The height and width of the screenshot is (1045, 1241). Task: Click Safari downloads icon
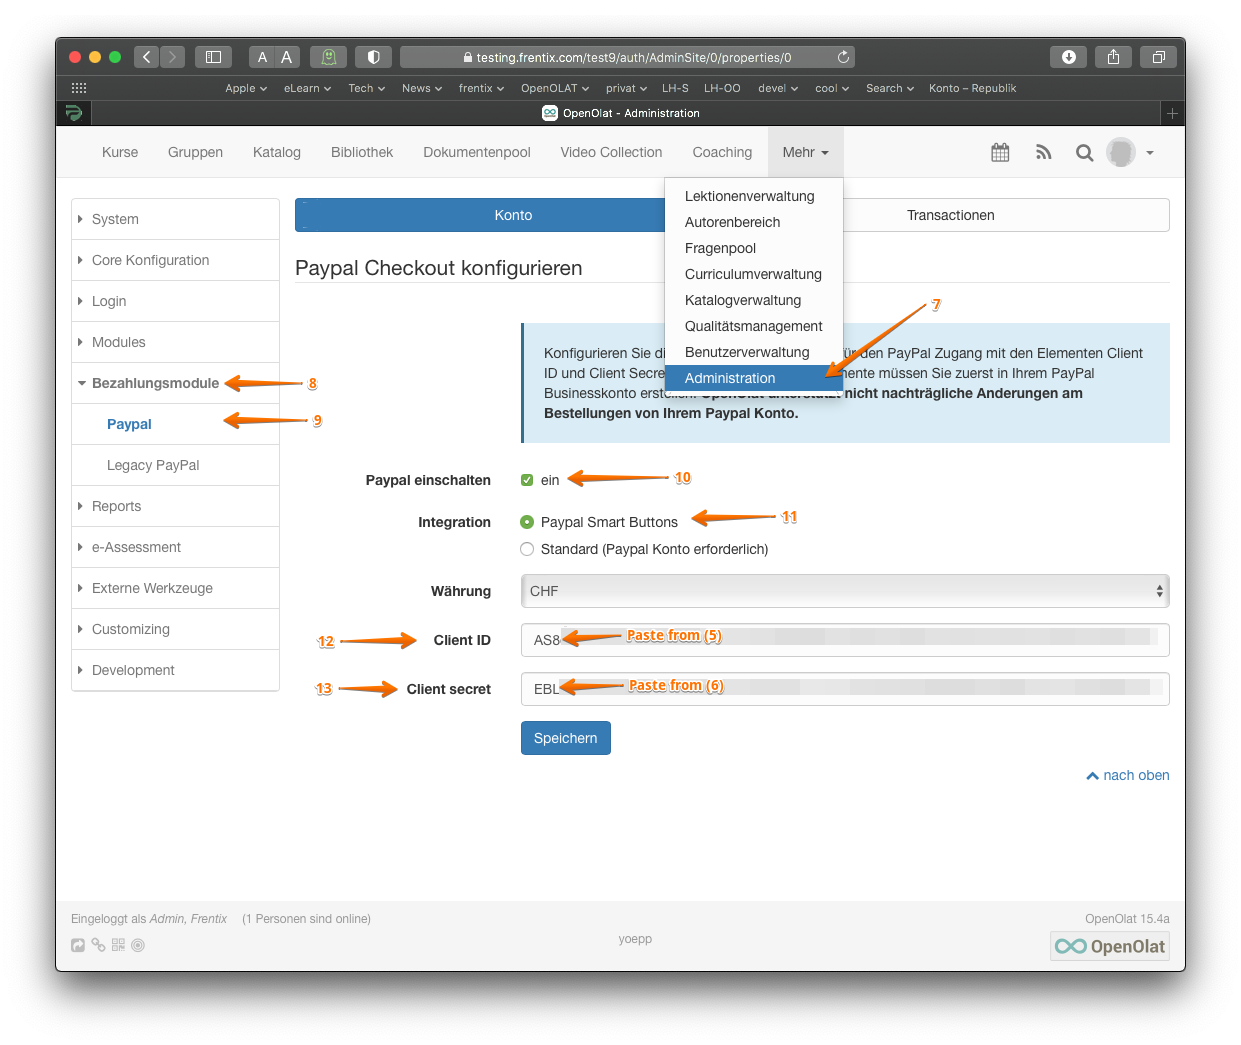pos(1068,57)
